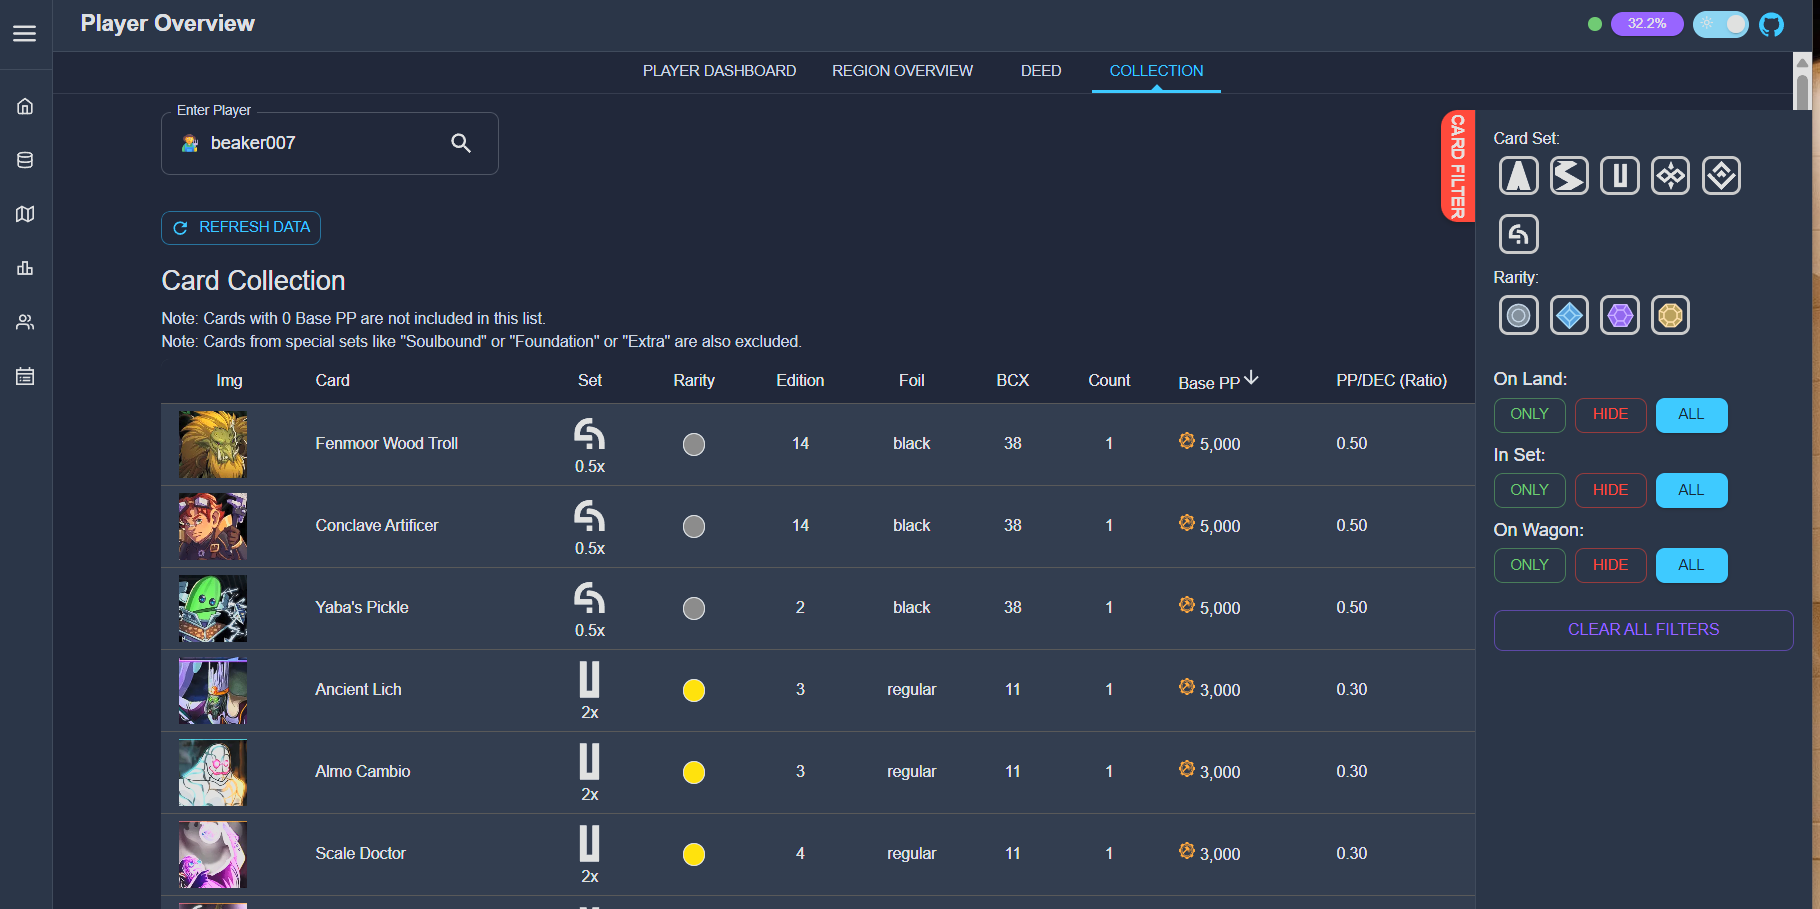
Task: Click REFRESH DATA button
Action: [241, 228]
